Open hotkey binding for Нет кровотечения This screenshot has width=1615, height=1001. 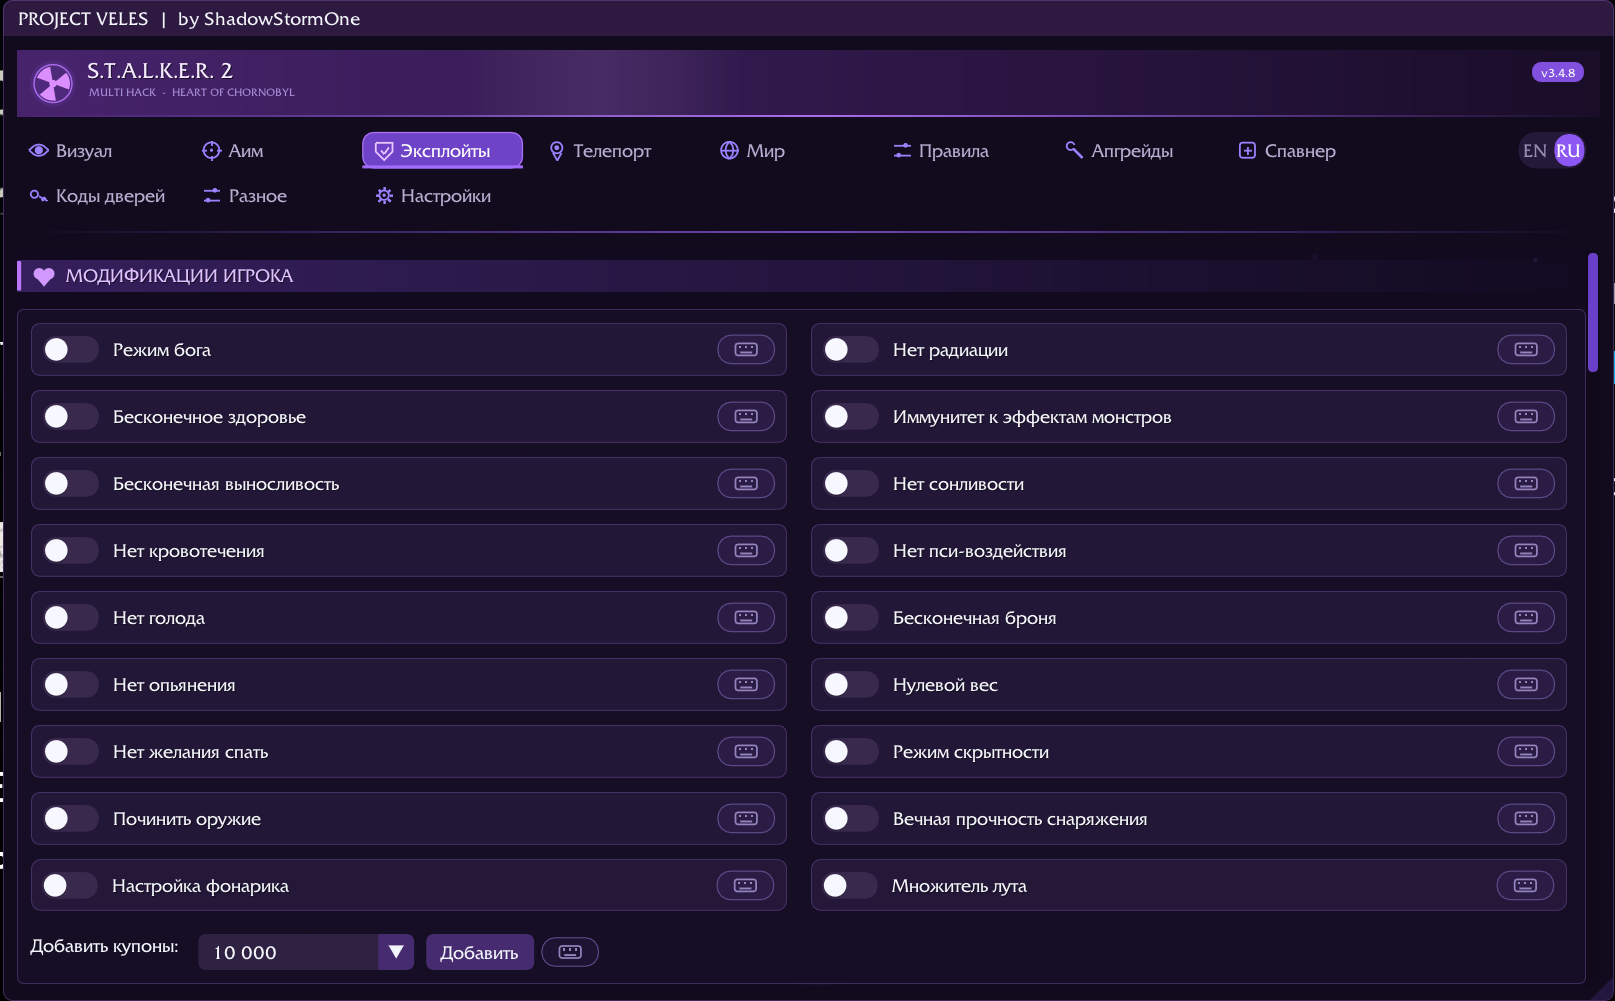pyautogui.click(x=746, y=550)
